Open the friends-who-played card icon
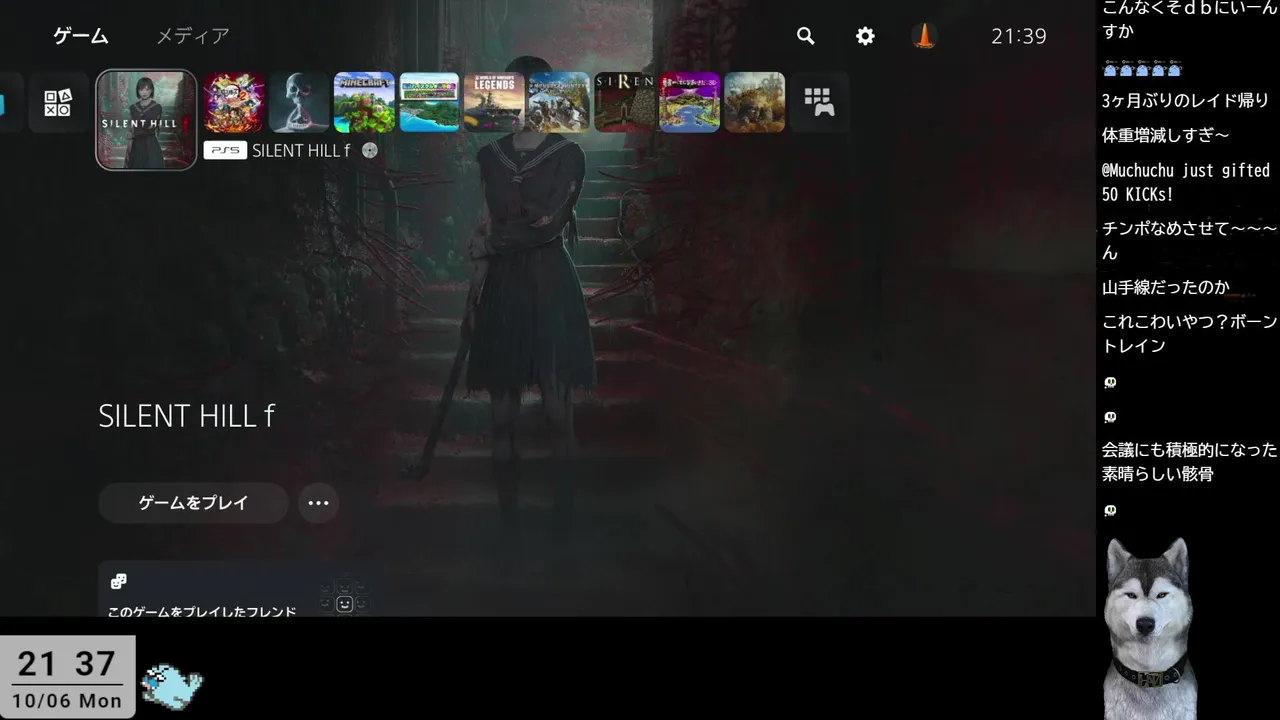This screenshot has width=1280, height=720. point(118,581)
